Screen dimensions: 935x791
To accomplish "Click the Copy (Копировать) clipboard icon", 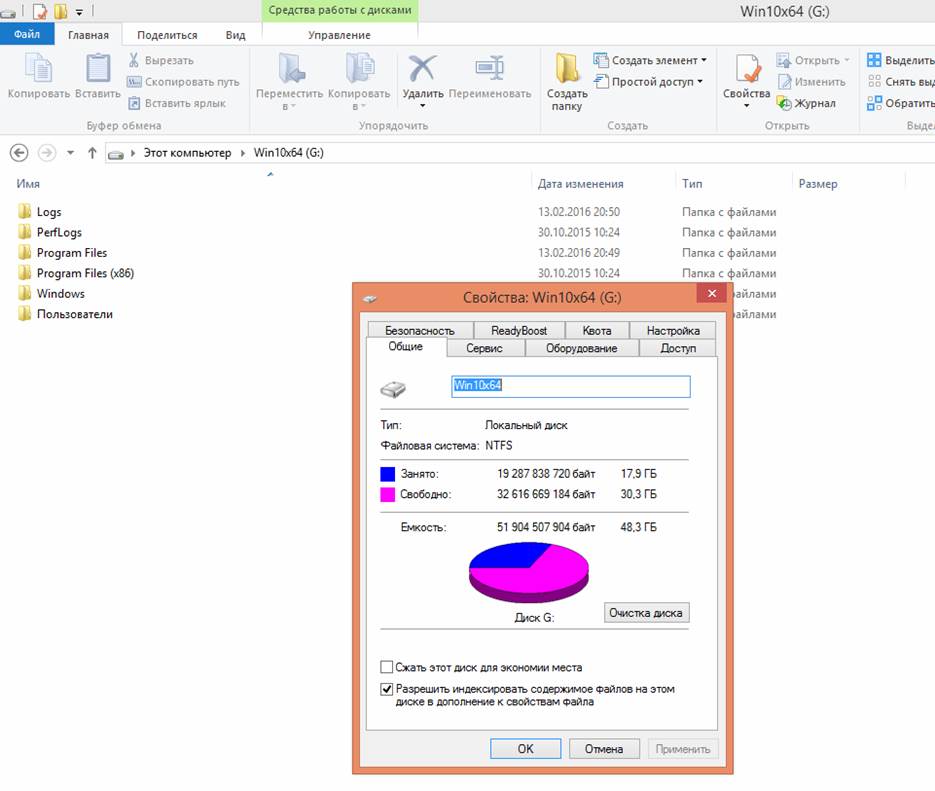I will pyautogui.click(x=39, y=67).
